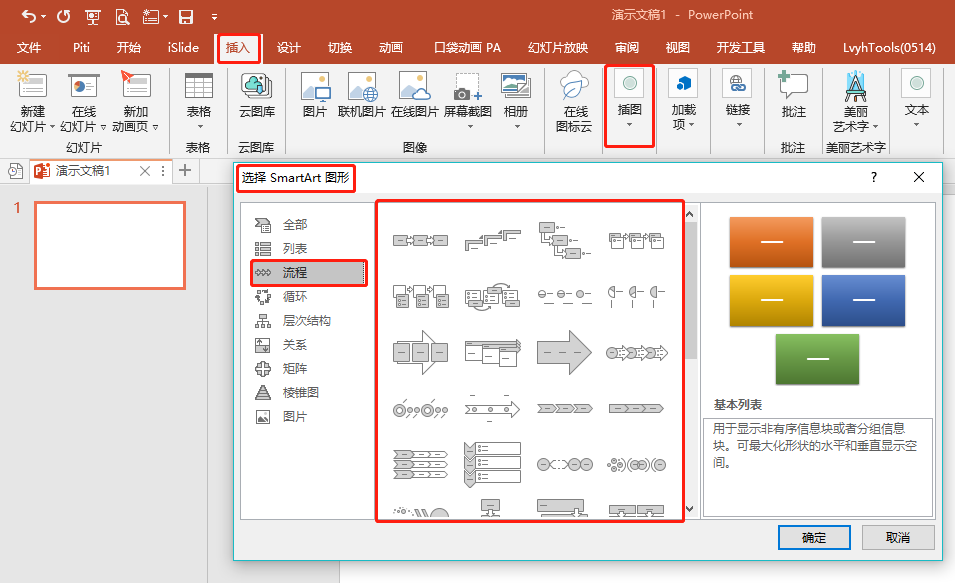Click the 在线图片 icon
Viewport: 955px width, 583px height.
415,87
